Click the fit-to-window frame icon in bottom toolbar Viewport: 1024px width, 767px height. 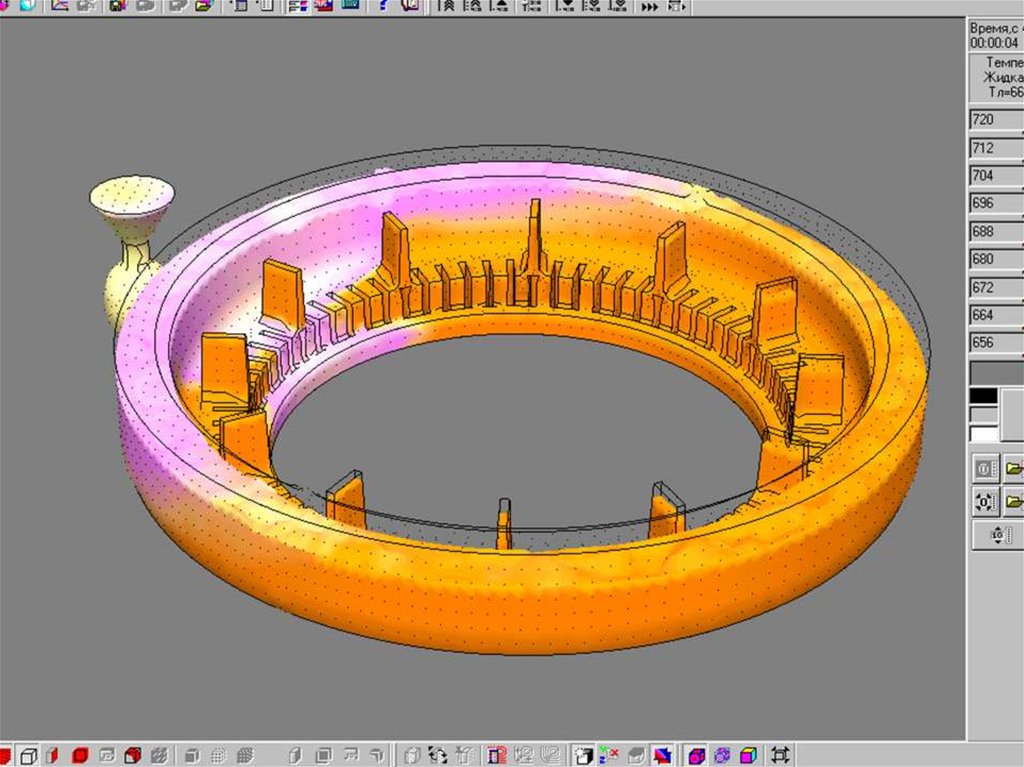tap(781, 755)
